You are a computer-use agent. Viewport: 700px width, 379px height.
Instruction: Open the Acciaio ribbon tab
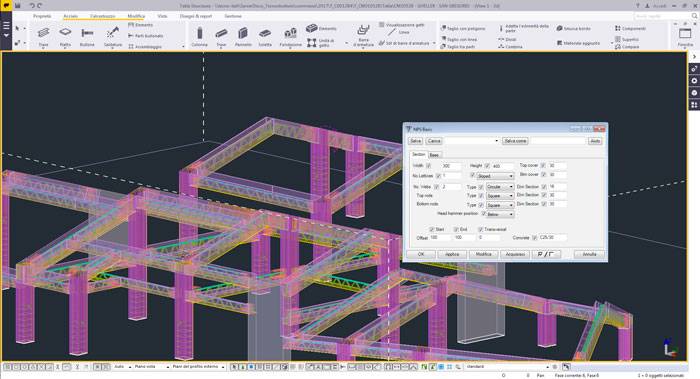pos(71,16)
